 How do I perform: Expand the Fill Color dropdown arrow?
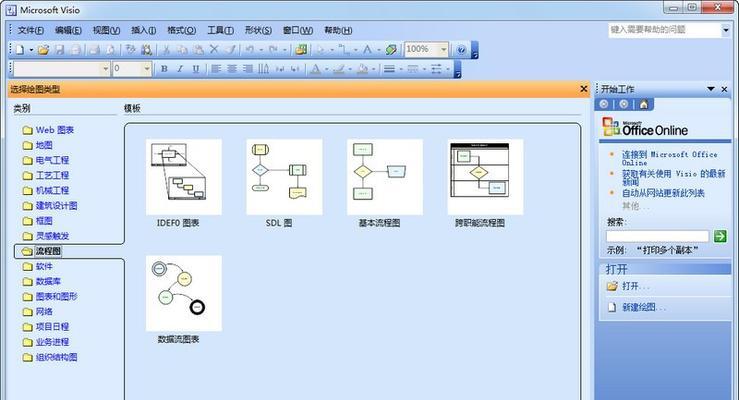click(x=373, y=69)
